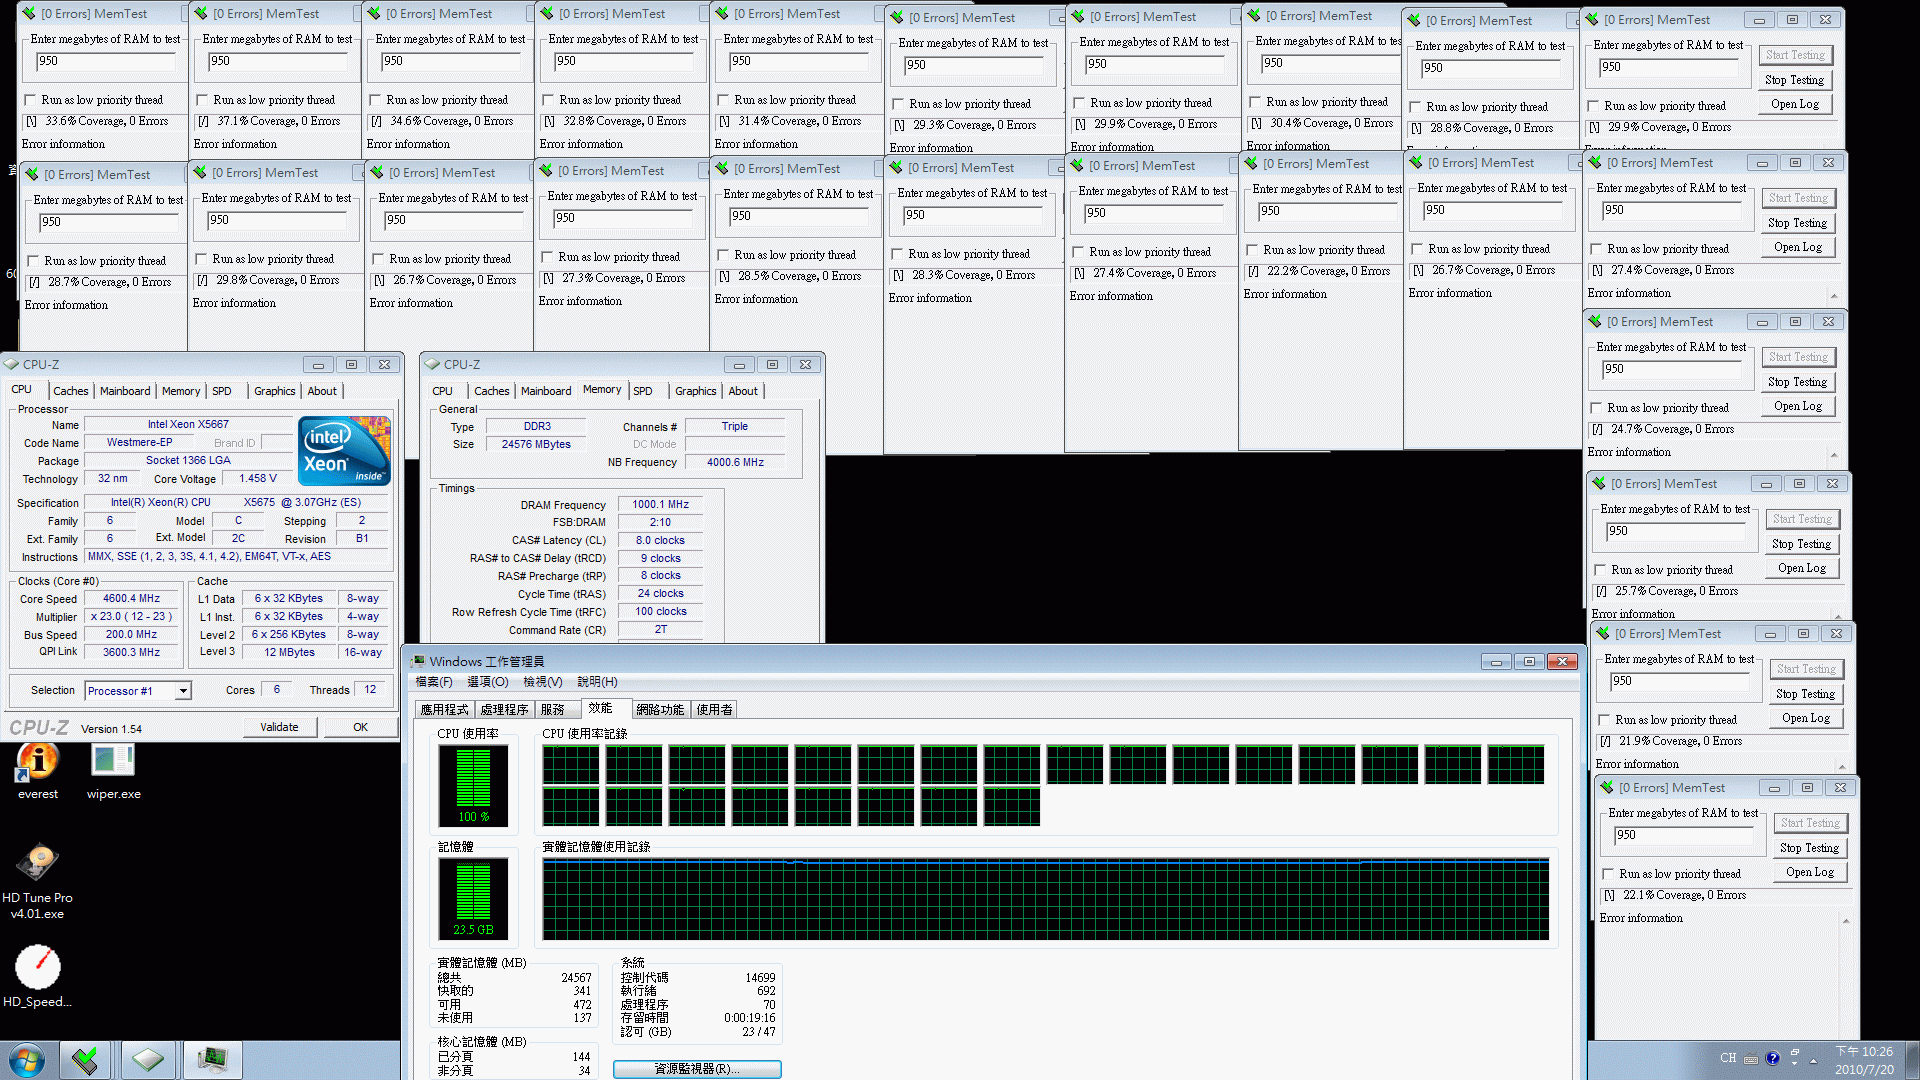Click the memory Size value 24576 MBytes
Screen dimensions: 1920x1080
pyautogui.click(x=536, y=445)
